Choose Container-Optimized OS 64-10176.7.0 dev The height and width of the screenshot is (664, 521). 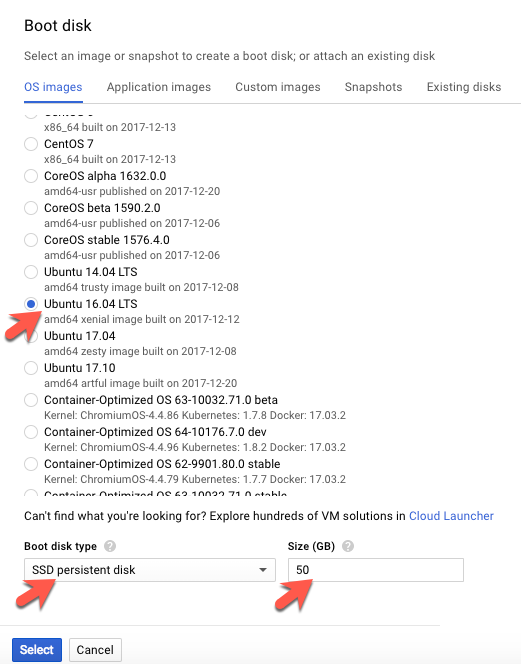[31, 432]
